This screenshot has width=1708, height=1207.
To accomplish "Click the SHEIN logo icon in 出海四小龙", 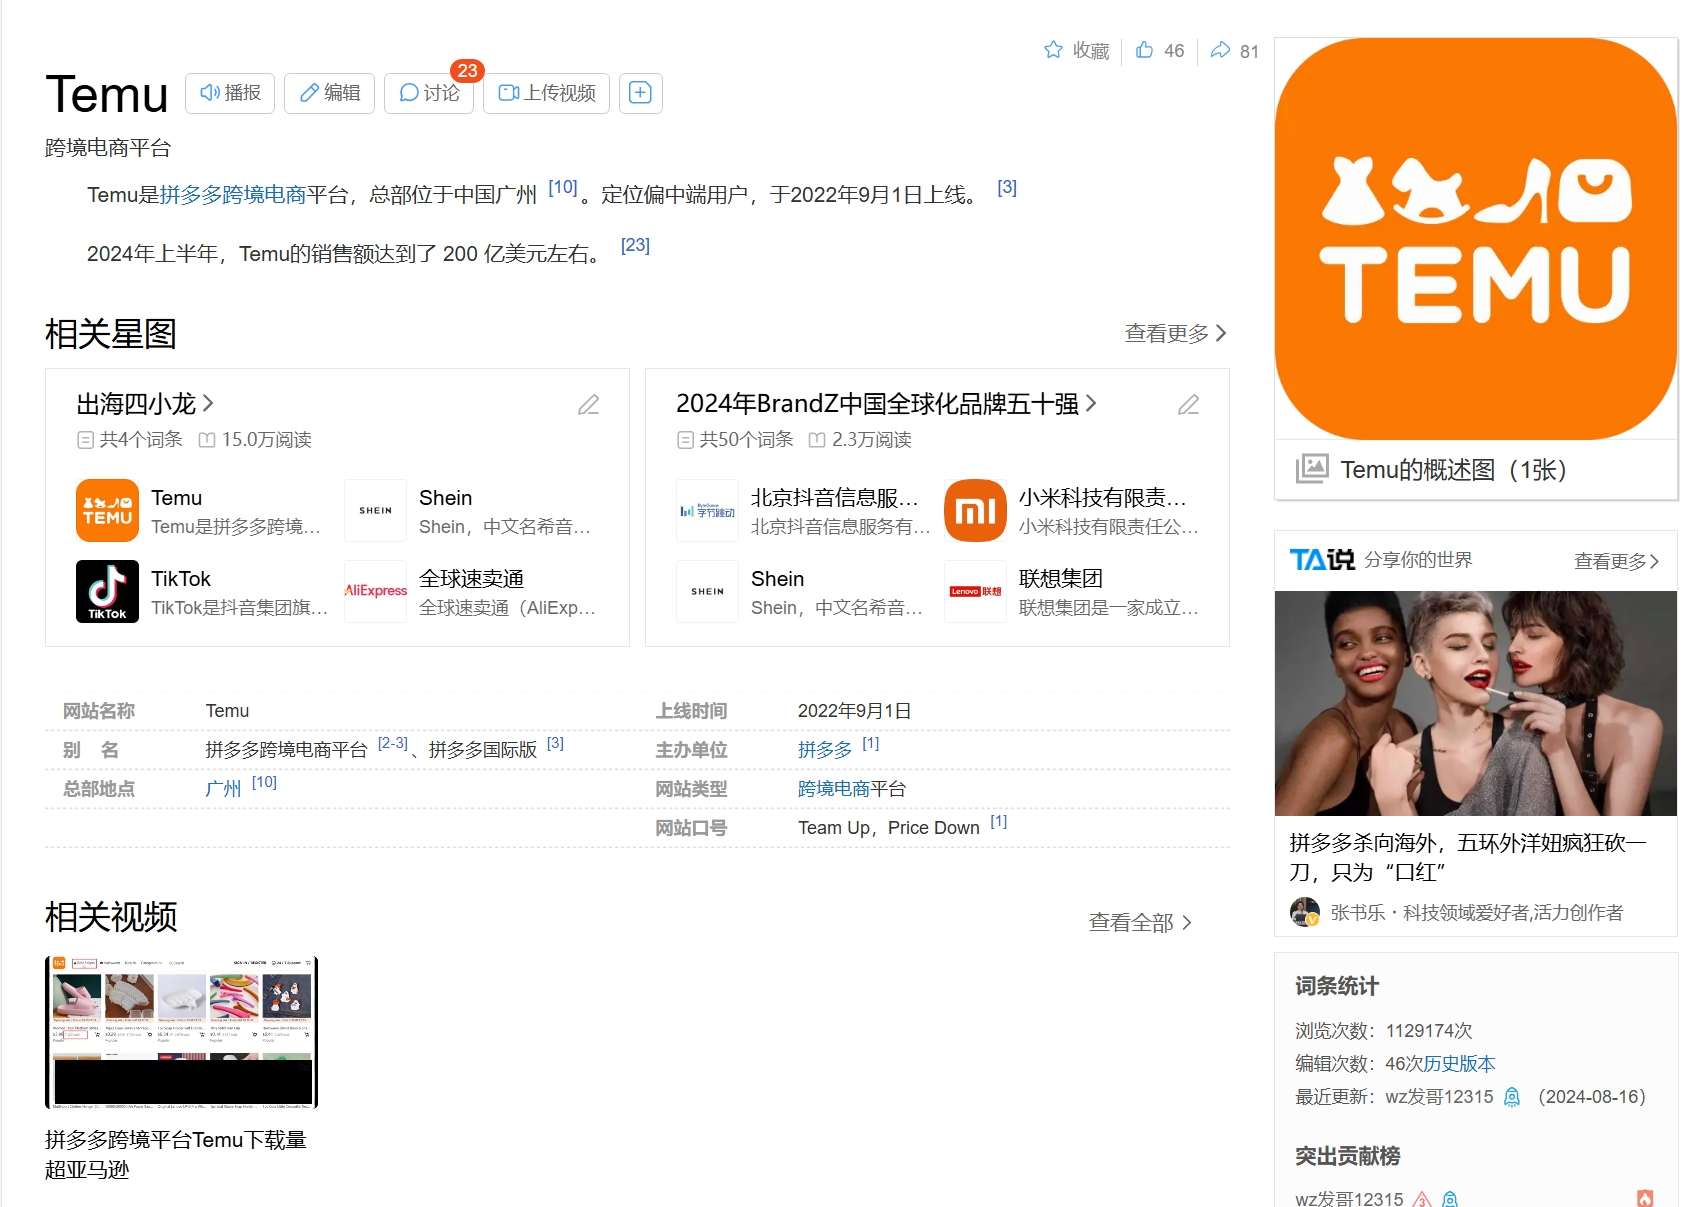I will coord(375,510).
